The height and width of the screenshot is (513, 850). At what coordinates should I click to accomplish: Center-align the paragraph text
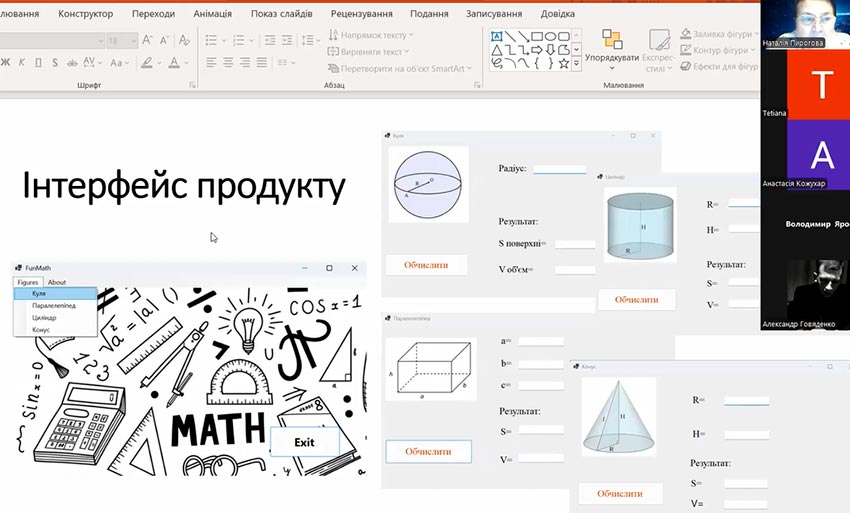229,62
